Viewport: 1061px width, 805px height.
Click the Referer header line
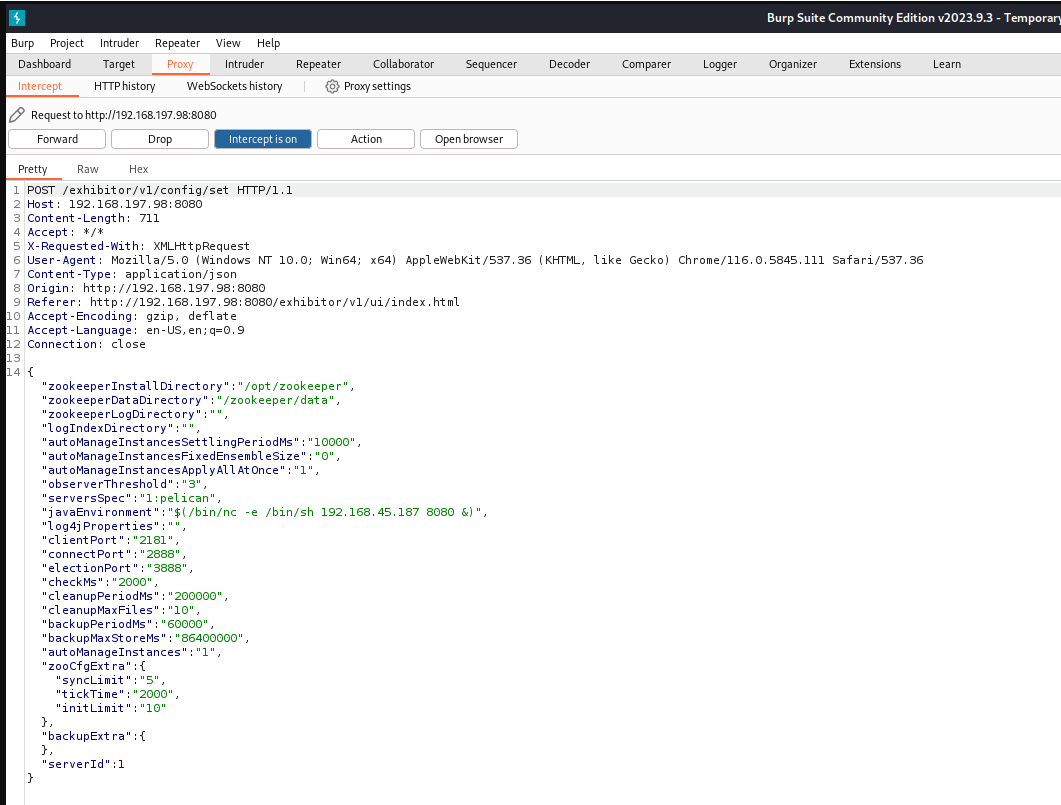[x=243, y=302]
